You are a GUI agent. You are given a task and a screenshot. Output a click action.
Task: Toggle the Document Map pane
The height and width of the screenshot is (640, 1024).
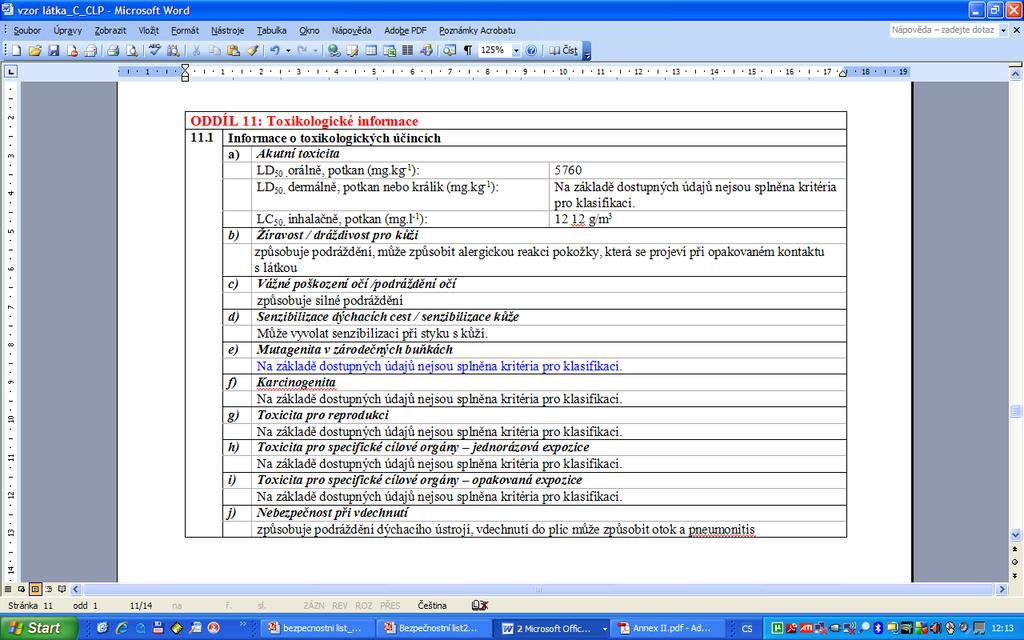click(449, 50)
